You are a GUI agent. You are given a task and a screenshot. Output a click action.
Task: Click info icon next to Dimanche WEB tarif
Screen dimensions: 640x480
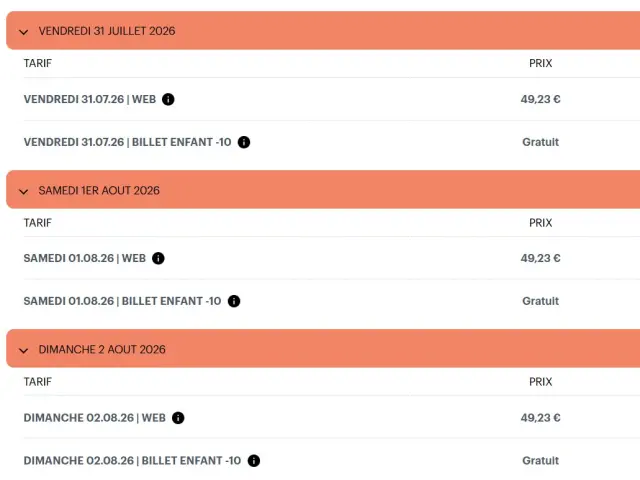click(178, 418)
